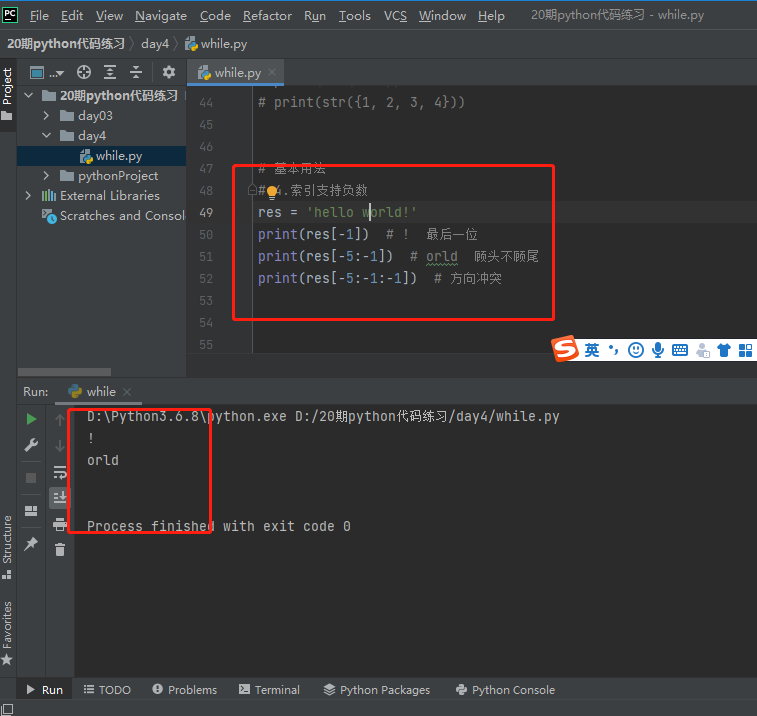The width and height of the screenshot is (757, 716).
Task: Close the while.py editor tab
Action: click(x=272, y=72)
